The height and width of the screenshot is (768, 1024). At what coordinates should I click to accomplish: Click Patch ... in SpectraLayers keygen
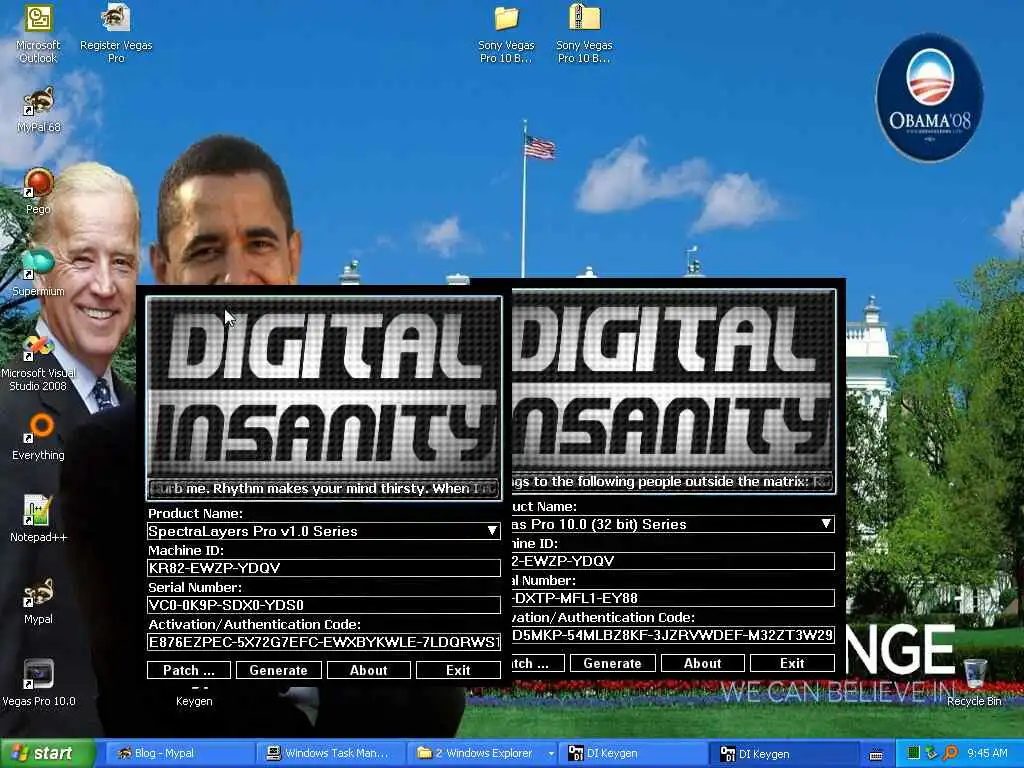click(x=189, y=670)
